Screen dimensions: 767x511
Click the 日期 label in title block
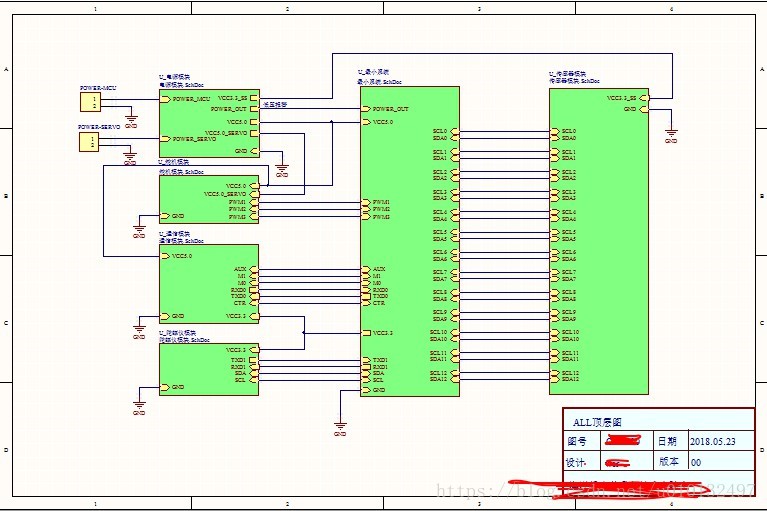coord(667,441)
